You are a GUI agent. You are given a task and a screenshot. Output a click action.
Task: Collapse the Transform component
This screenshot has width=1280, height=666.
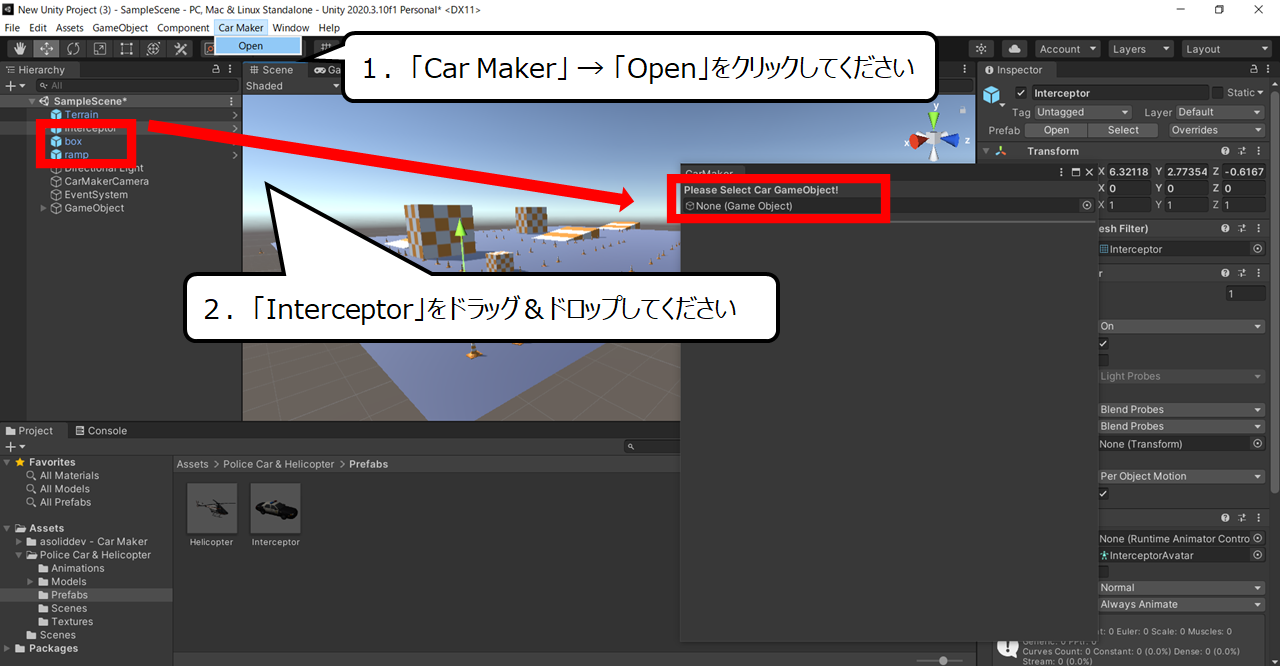point(987,151)
